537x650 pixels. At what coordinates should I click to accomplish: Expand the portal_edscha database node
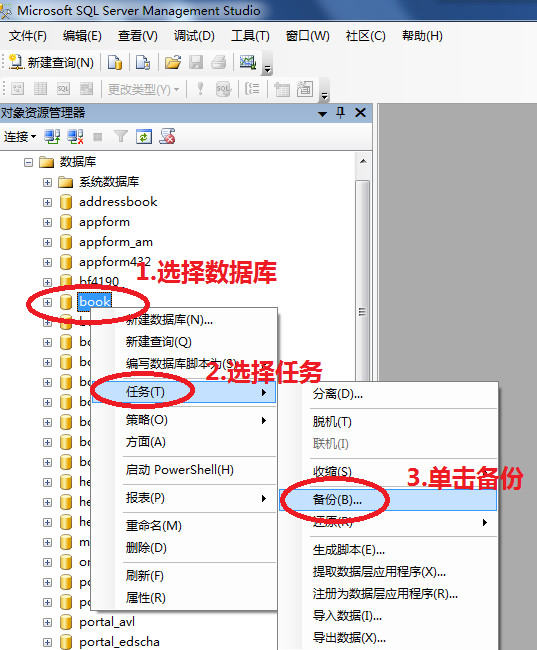[x=47, y=642]
